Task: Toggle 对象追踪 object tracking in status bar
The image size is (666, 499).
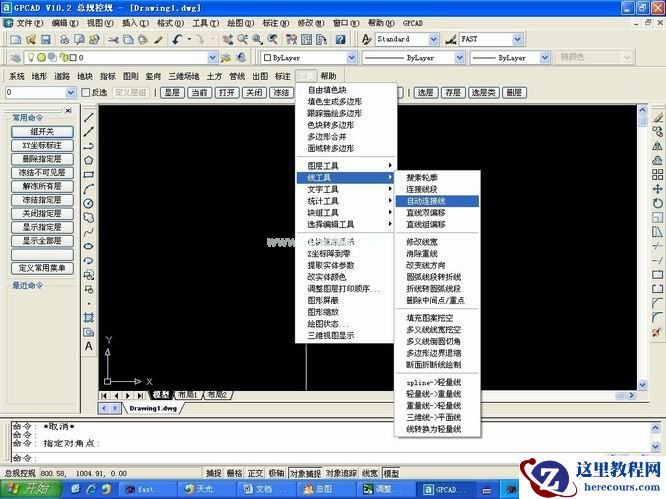Action: coord(341,473)
